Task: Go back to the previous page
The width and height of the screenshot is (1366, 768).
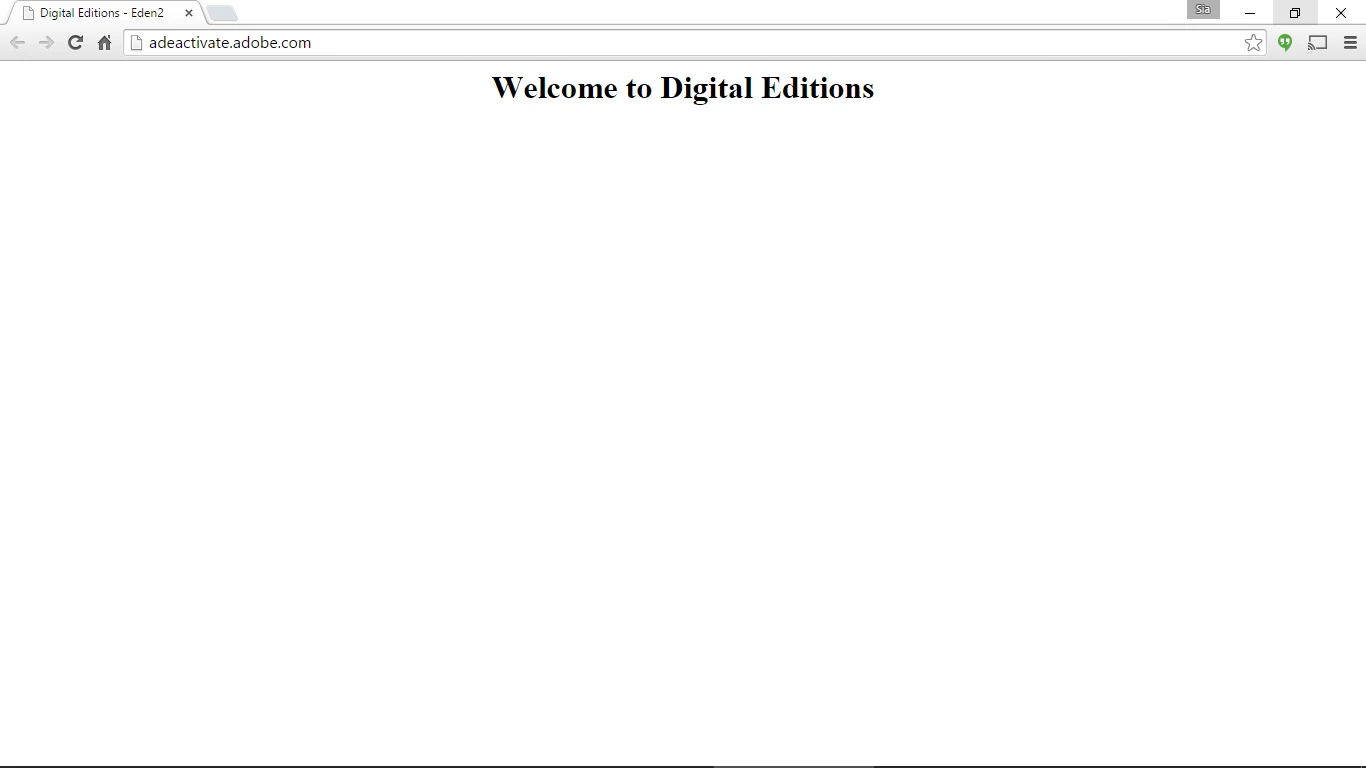Action: 17,42
